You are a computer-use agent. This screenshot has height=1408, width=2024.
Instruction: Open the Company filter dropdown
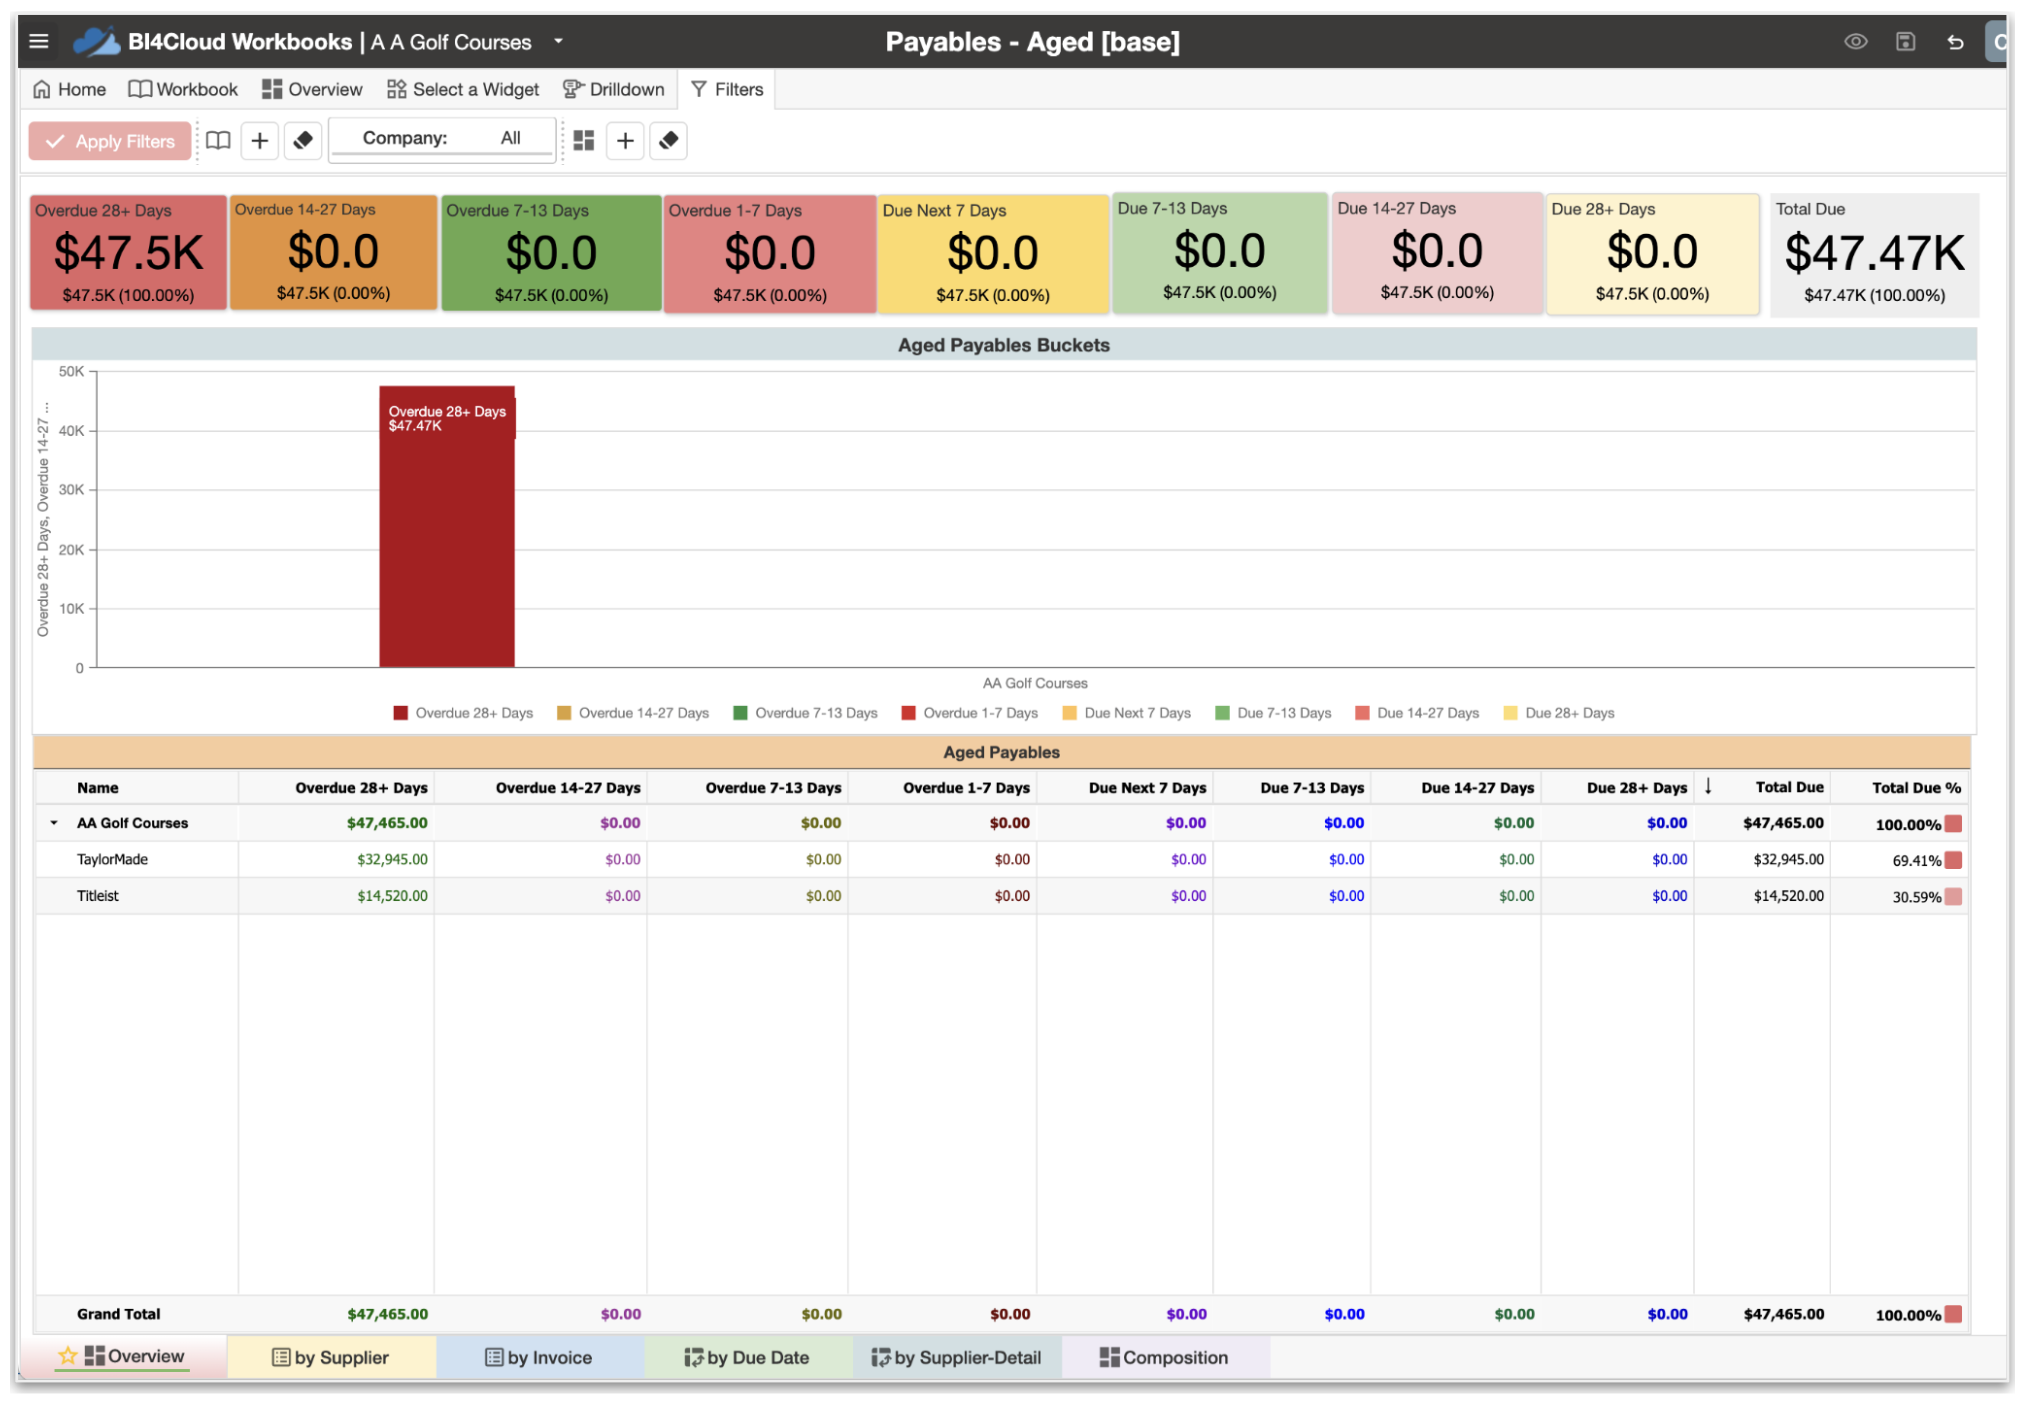click(x=441, y=138)
